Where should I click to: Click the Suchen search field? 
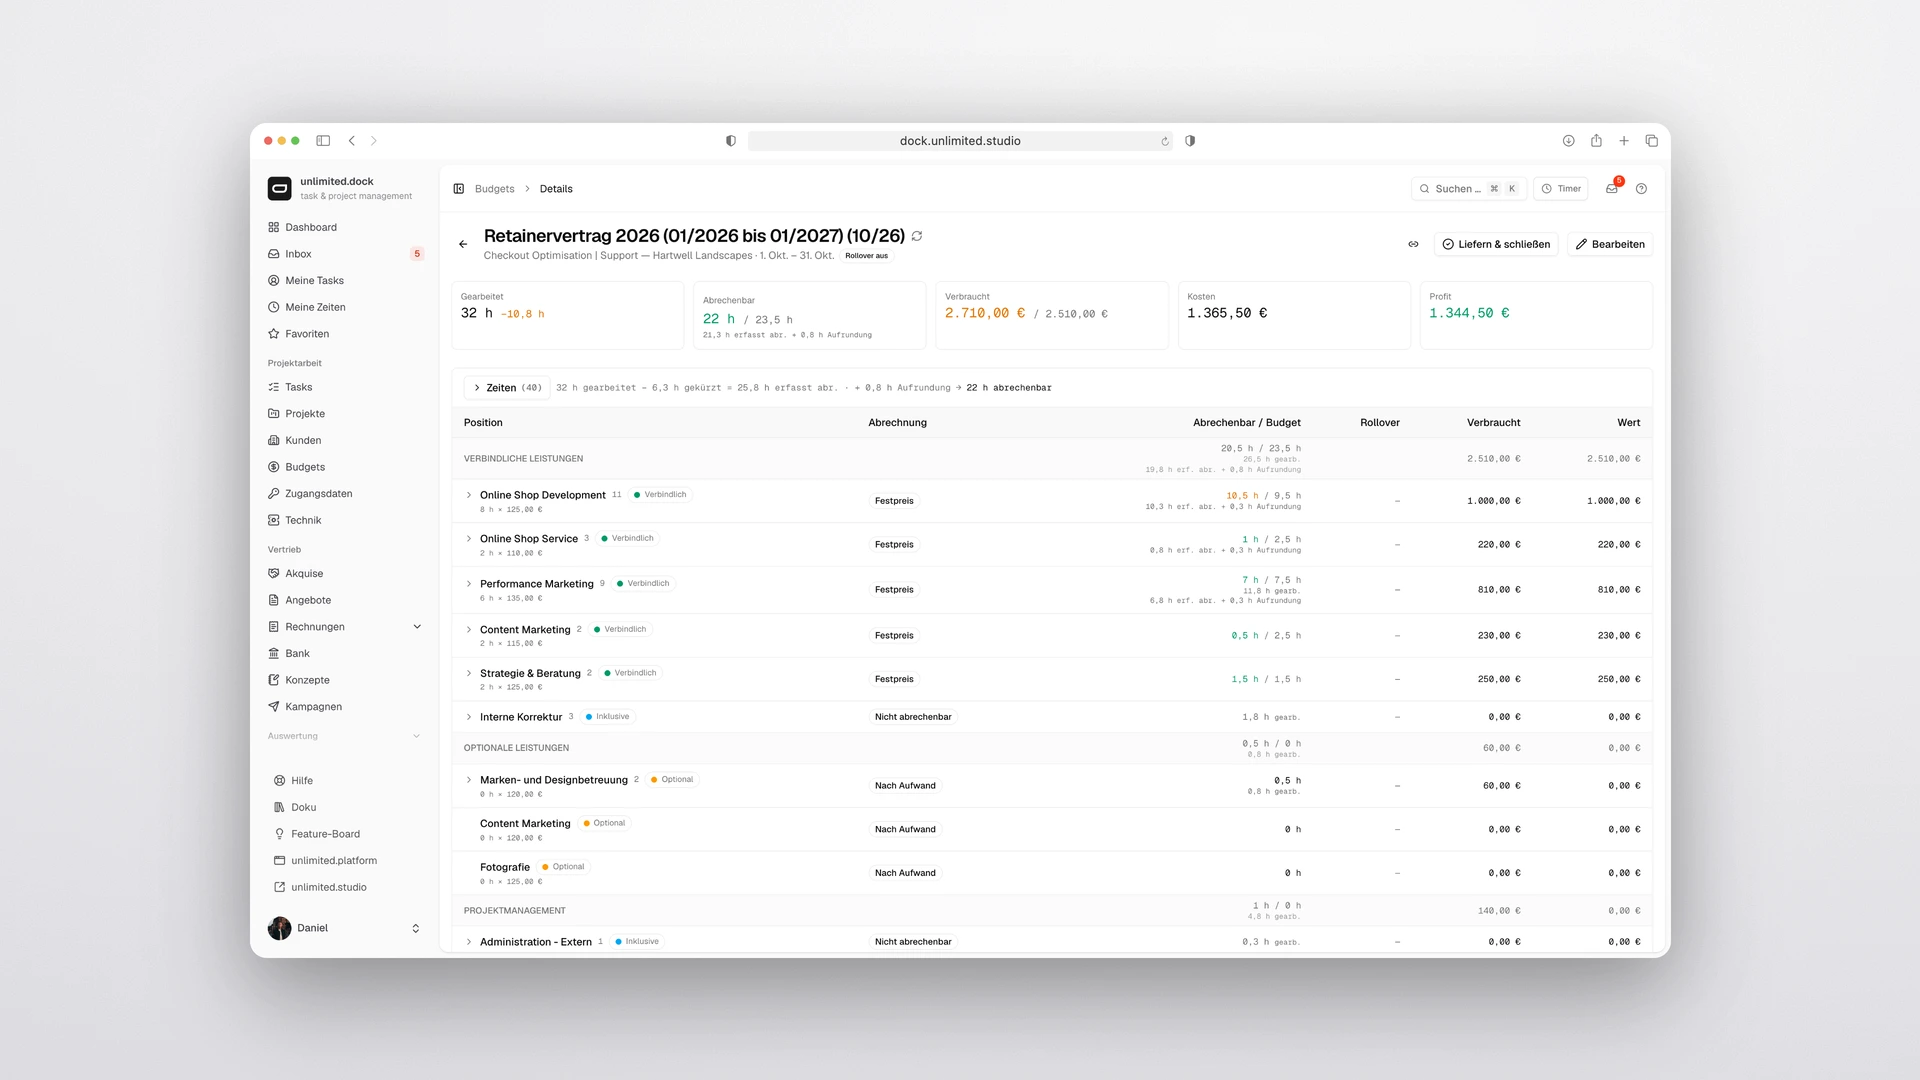(1468, 189)
